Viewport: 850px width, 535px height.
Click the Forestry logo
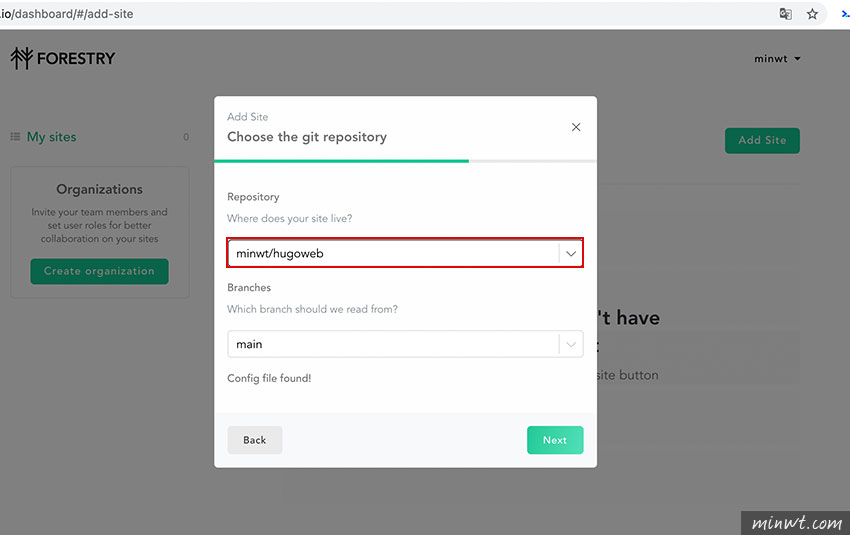tap(63, 58)
